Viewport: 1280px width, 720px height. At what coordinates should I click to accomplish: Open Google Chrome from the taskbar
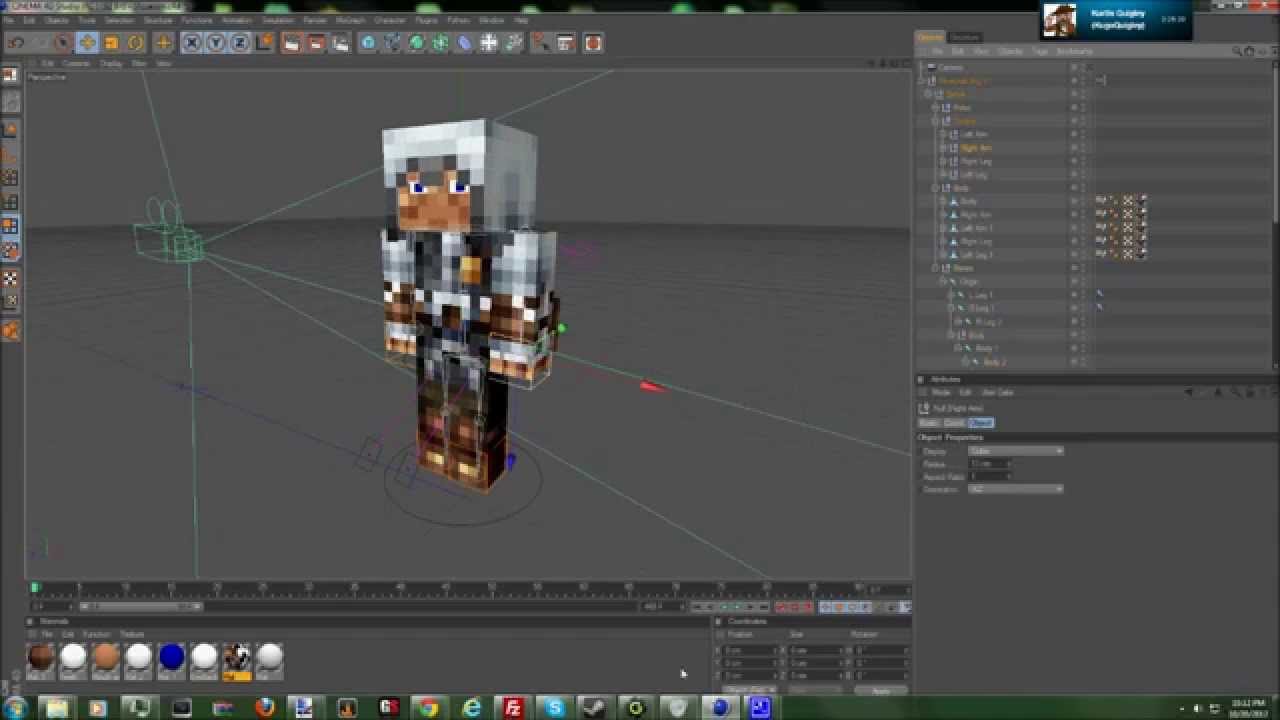[x=428, y=708]
